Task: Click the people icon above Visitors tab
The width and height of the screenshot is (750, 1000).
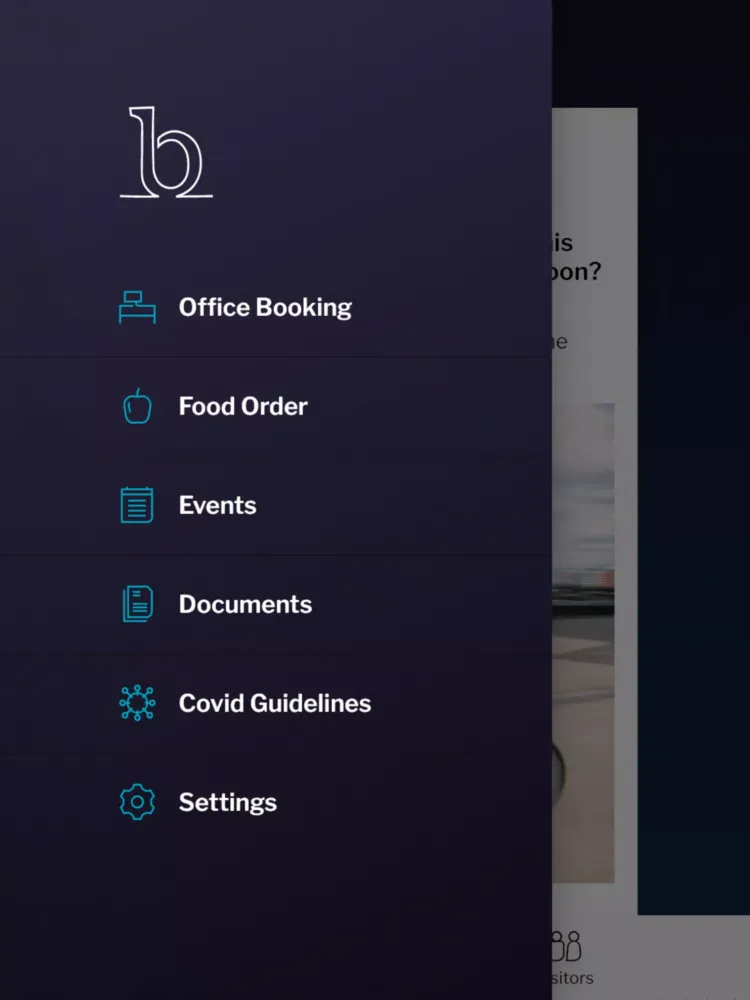Action: click(567, 945)
